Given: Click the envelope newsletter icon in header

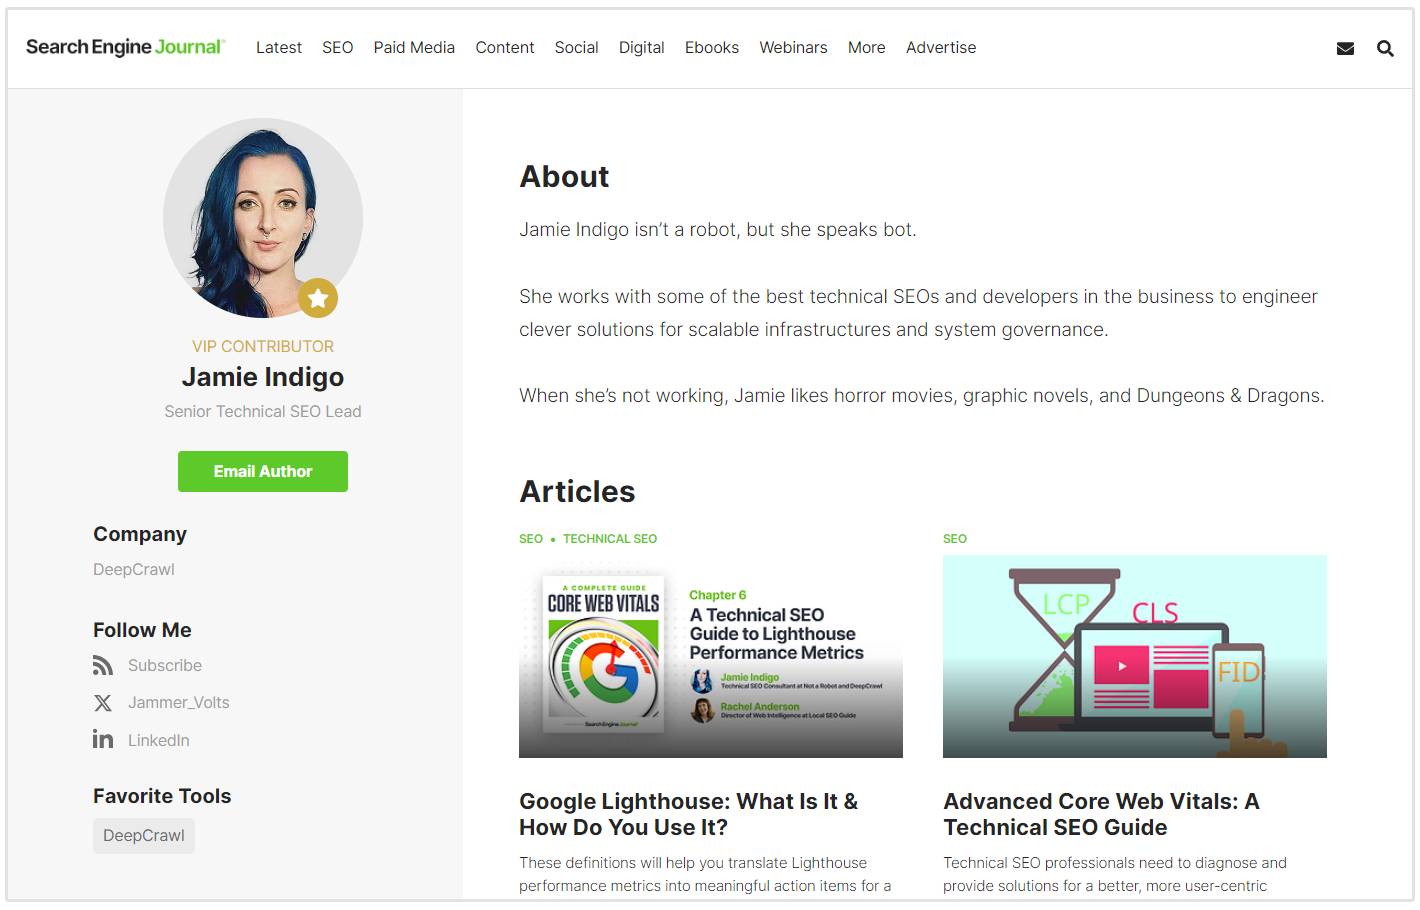Looking at the screenshot, I should point(1345,48).
